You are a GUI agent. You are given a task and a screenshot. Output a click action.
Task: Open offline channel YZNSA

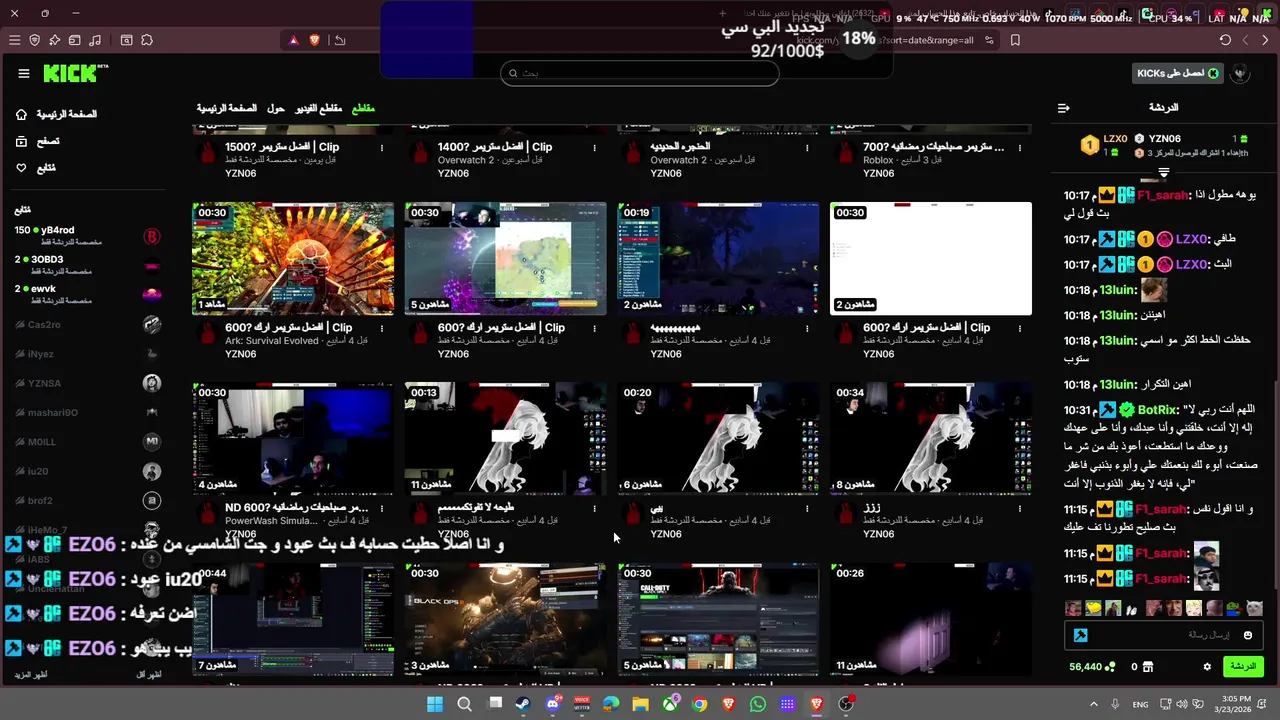pyautogui.click(x=88, y=383)
